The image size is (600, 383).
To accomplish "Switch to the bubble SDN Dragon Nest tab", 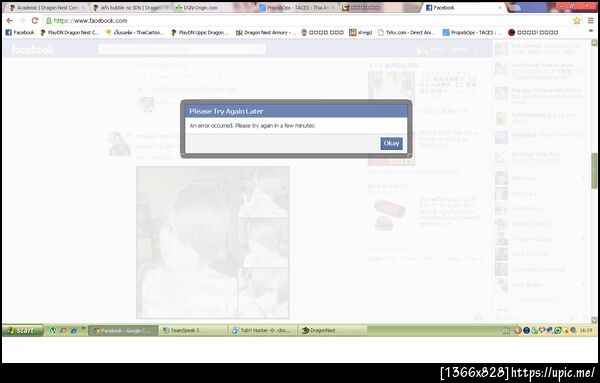I will point(130,8).
